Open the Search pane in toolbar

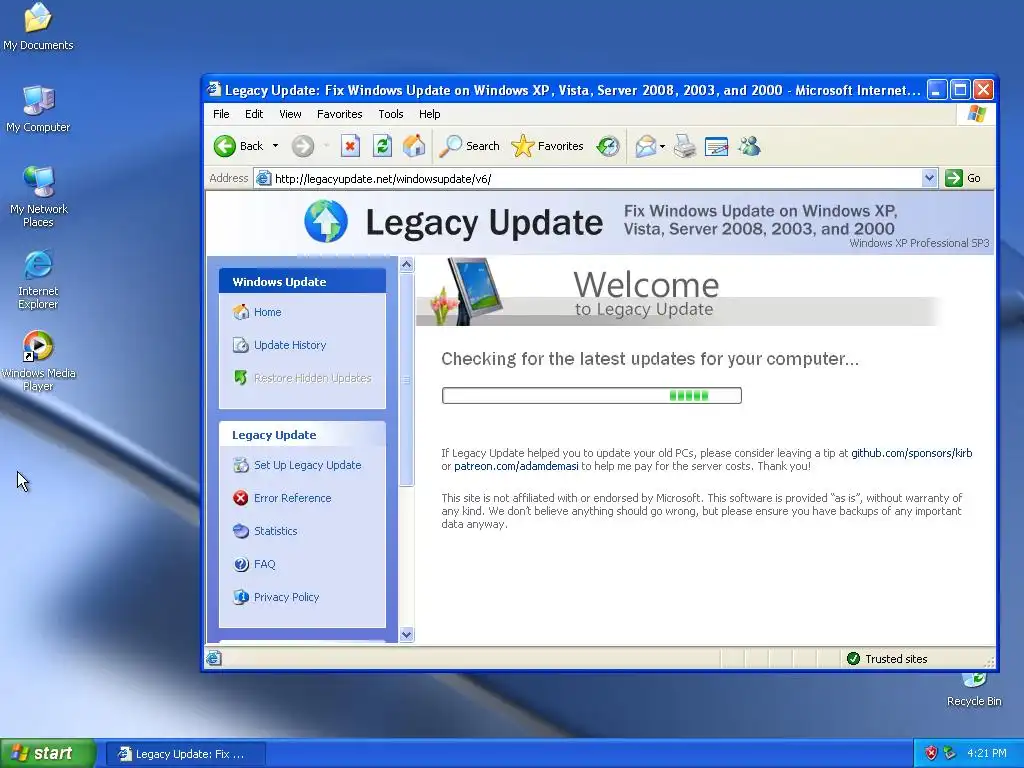(x=469, y=146)
